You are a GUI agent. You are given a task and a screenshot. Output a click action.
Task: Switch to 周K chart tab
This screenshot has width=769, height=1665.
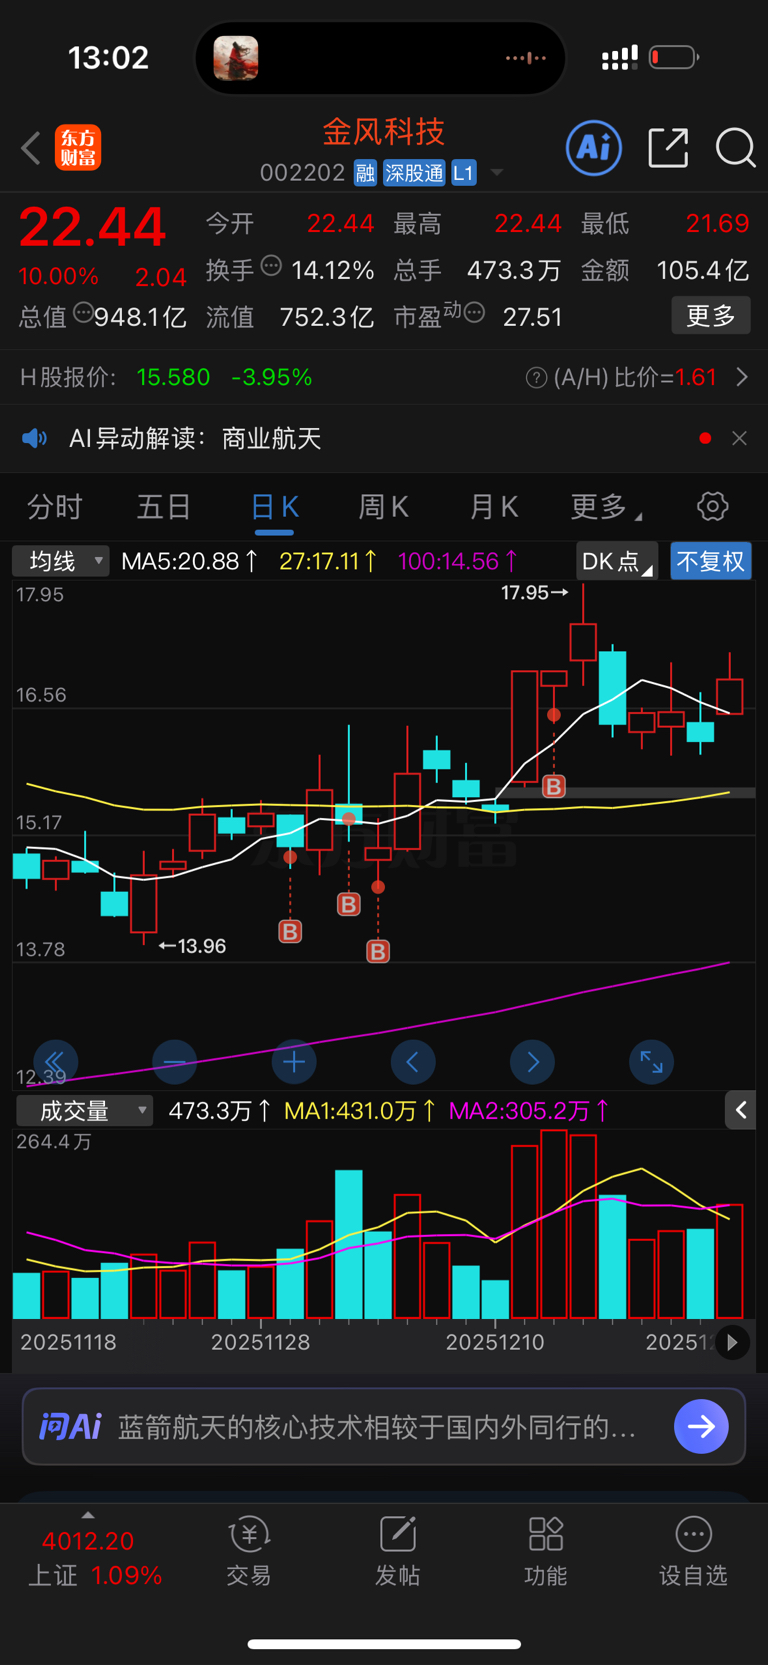coord(384,507)
